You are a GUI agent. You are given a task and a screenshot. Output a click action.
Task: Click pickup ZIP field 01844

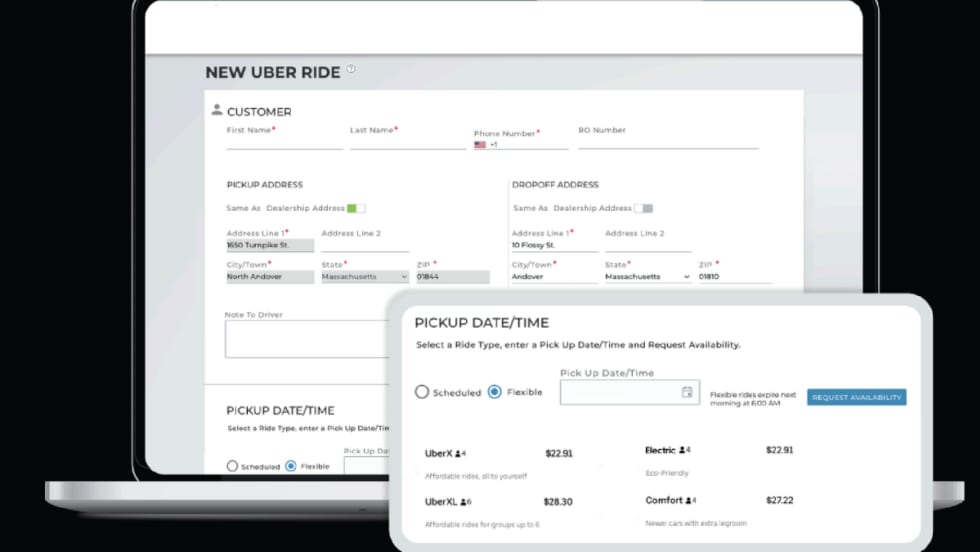coord(453,276)
